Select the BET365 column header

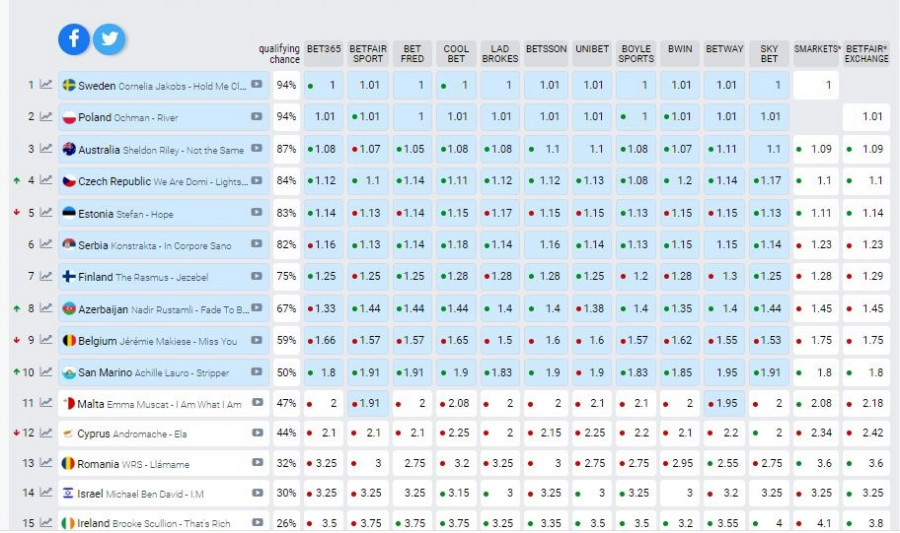pos(325,53)
